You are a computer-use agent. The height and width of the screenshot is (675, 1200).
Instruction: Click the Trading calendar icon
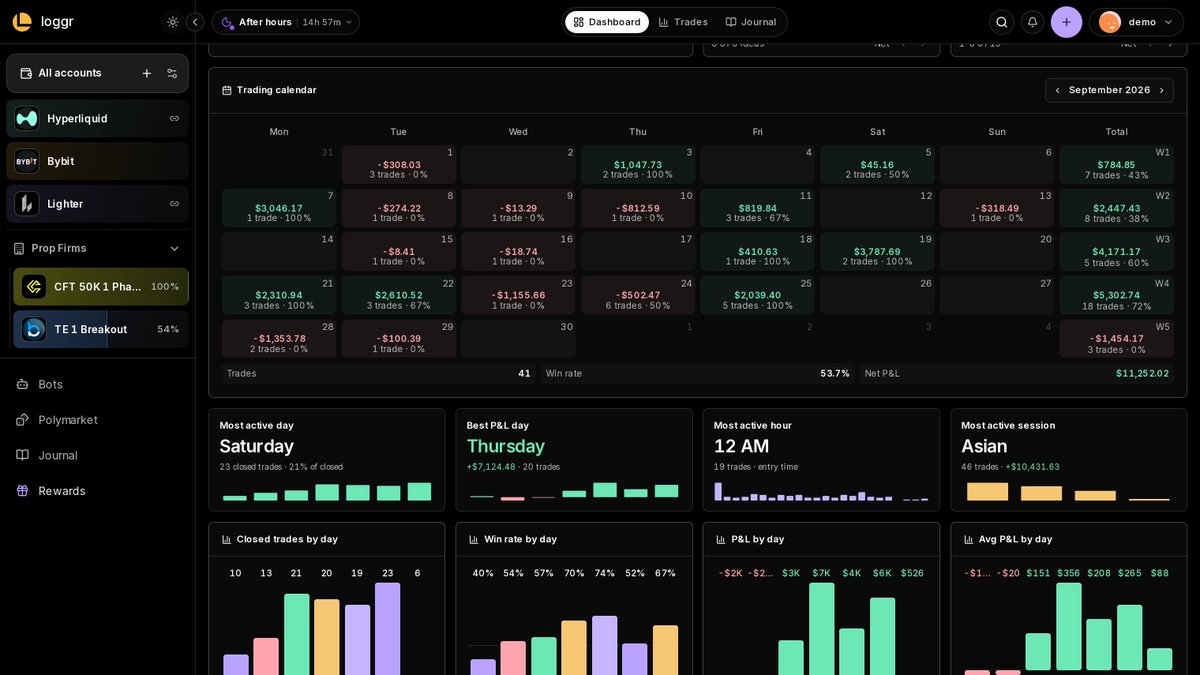tap(227, 90)
